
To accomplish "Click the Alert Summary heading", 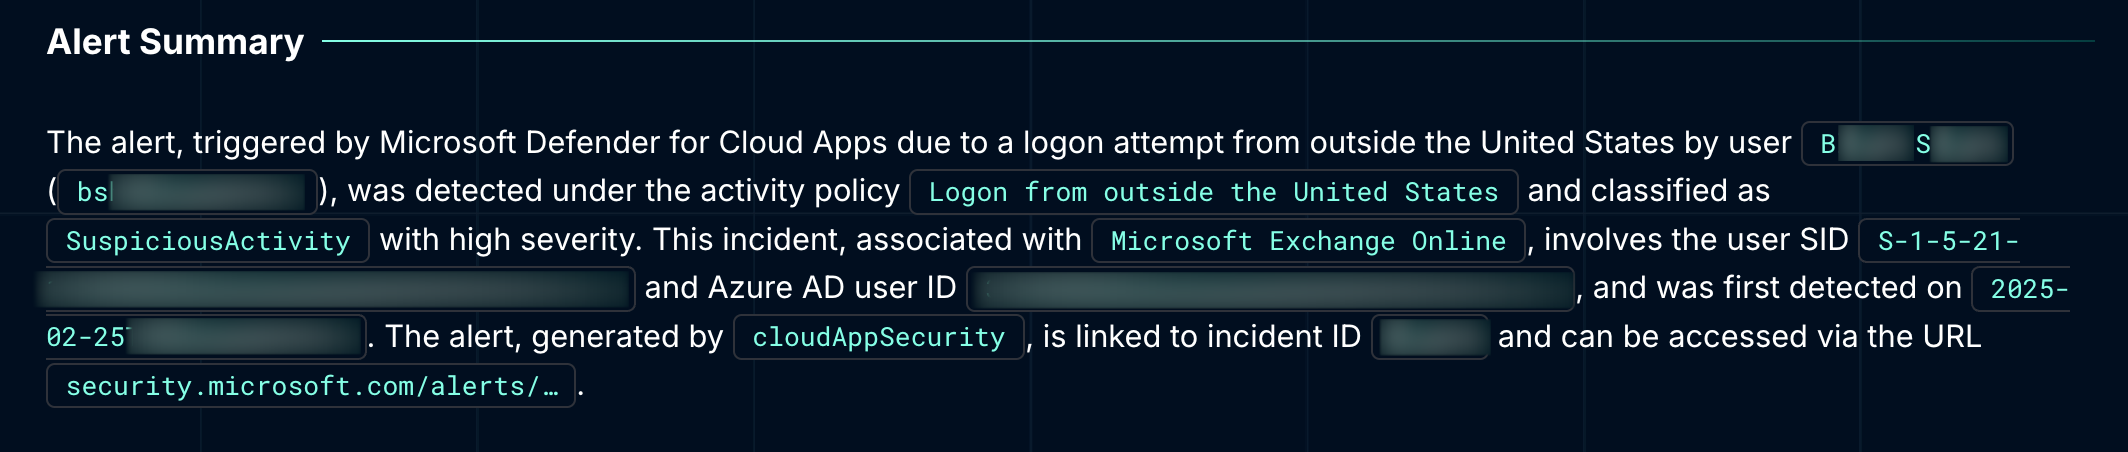I will pyautogui.click(x=175, y=42).
